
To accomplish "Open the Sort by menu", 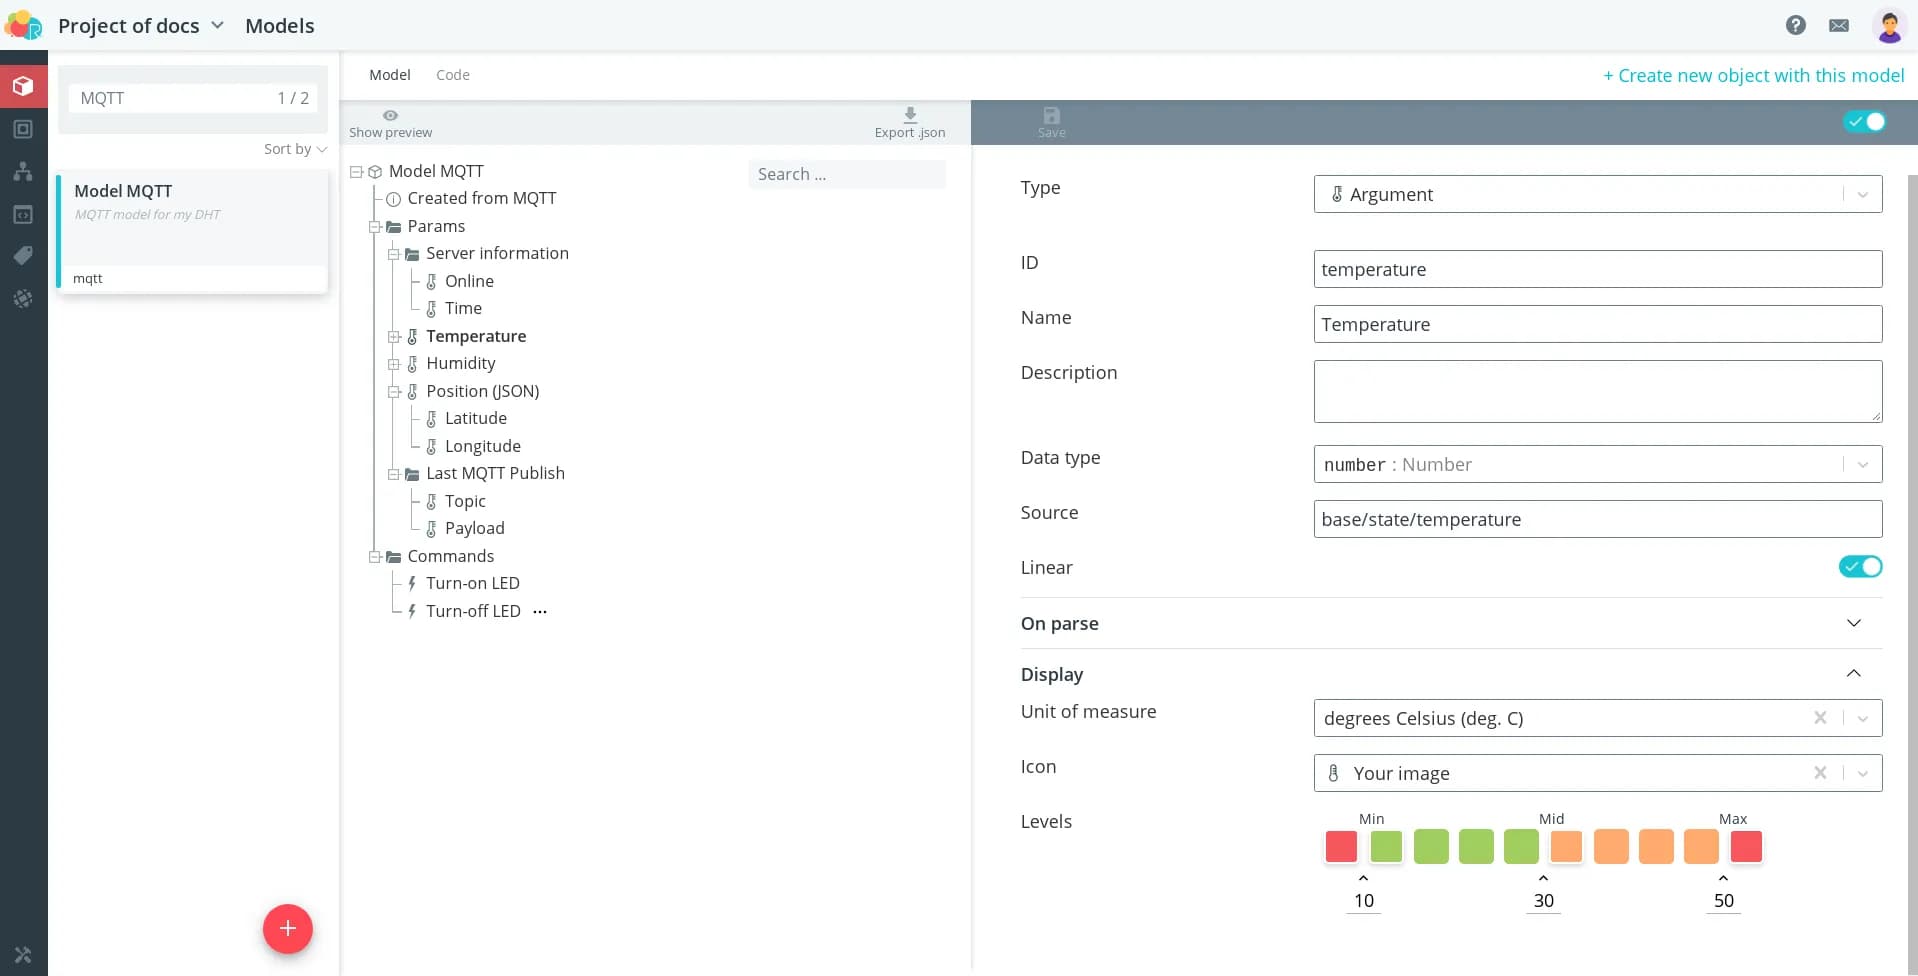I will pos(295,149).
